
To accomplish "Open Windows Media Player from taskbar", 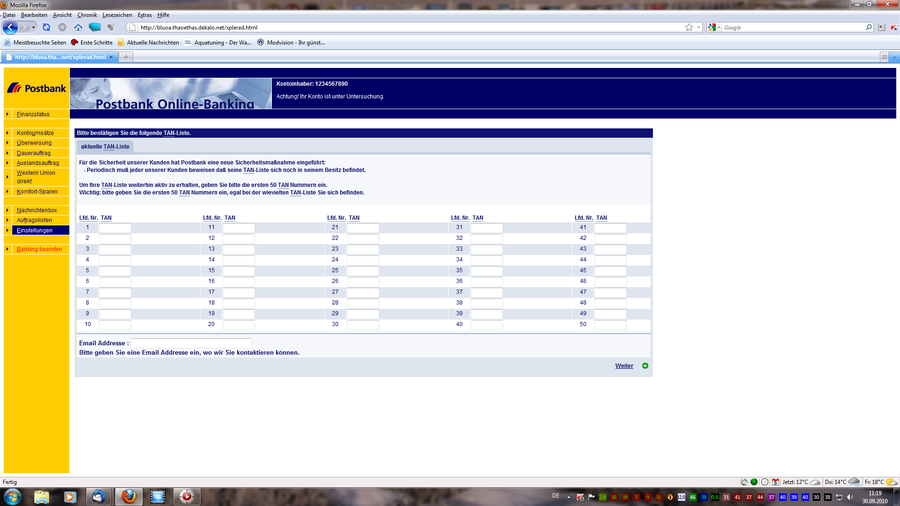I will click(69, 496).
